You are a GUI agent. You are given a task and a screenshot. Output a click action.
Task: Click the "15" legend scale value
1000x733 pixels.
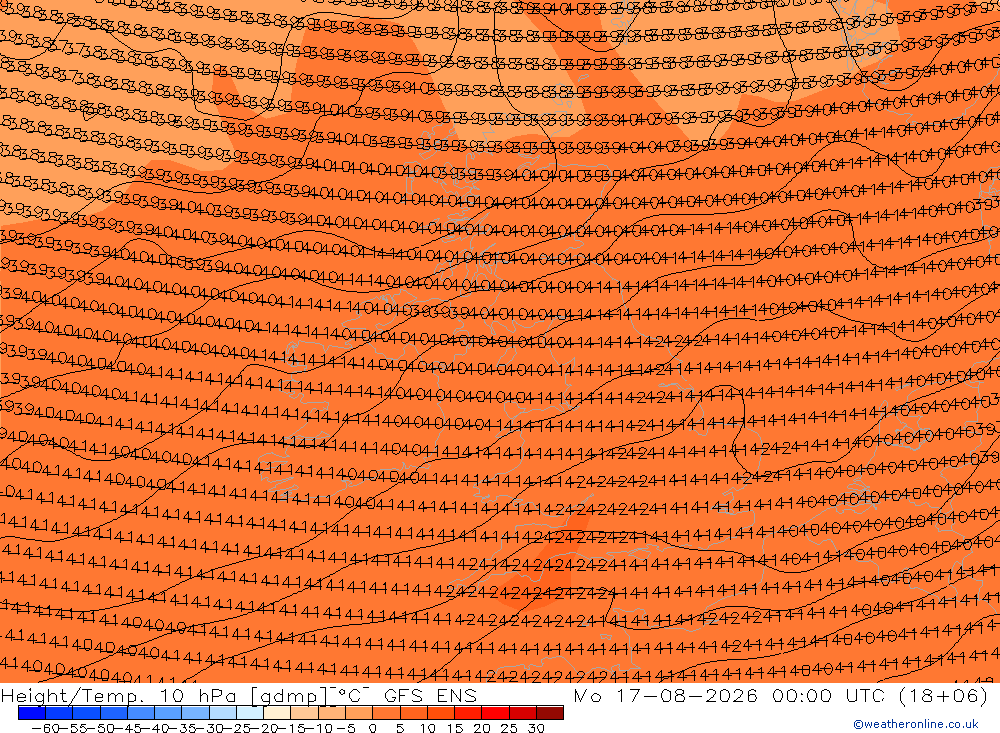[455, 728]
